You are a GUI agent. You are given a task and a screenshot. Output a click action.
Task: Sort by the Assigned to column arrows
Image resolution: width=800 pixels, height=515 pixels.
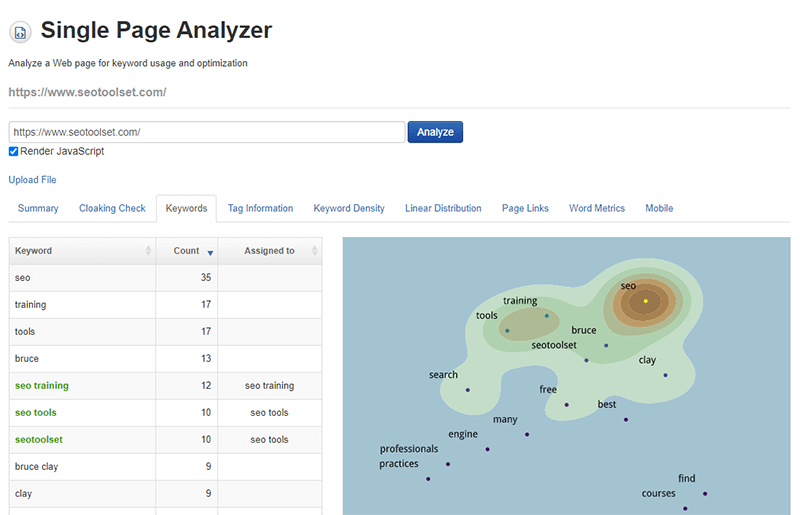tap(314, 251)
